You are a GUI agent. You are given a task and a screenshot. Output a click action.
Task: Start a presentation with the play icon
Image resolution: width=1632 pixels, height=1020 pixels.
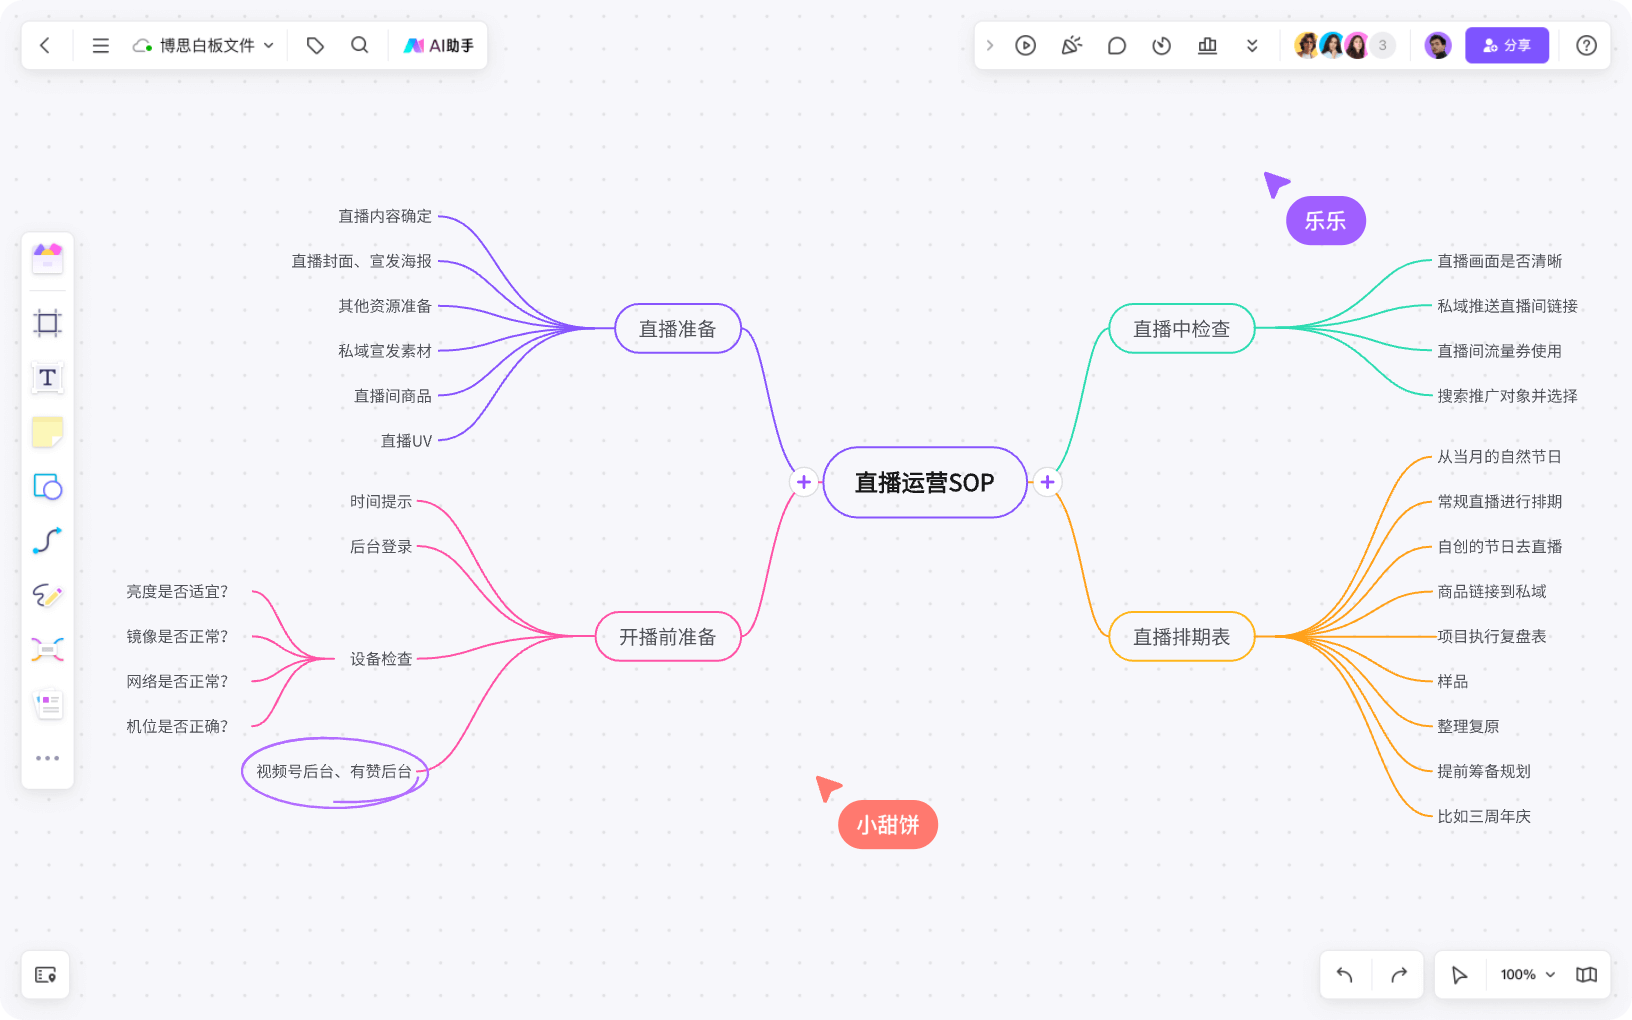[1025, 45]
